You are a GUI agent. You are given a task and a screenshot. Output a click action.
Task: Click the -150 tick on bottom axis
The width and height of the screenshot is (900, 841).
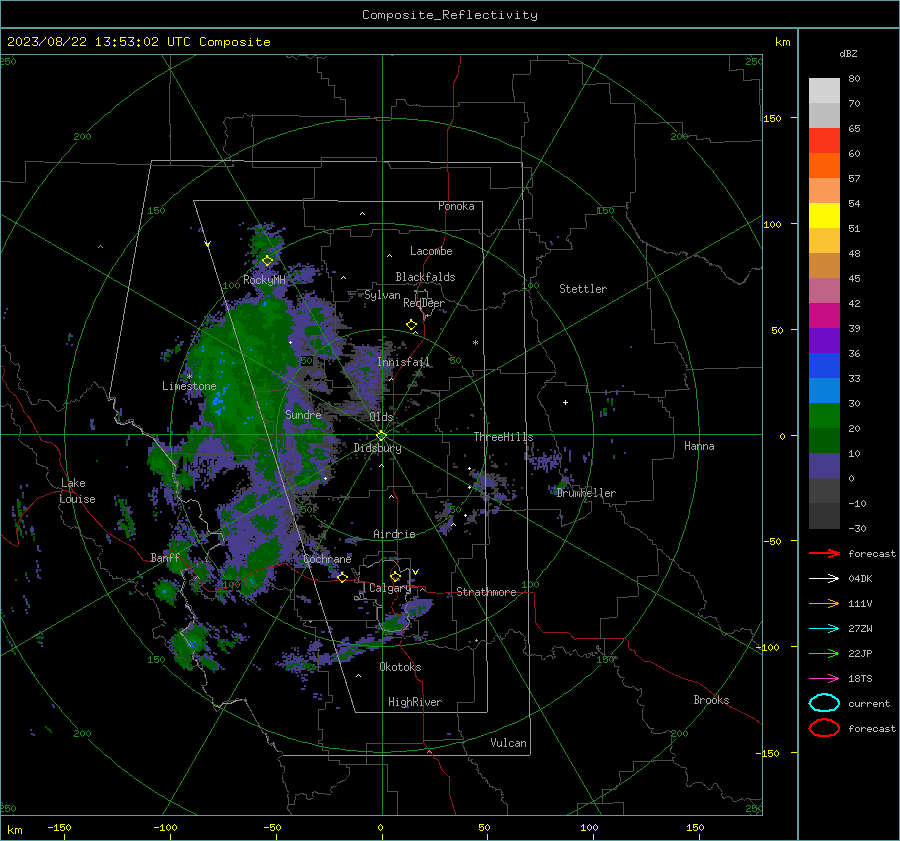(x=59, y=827)
